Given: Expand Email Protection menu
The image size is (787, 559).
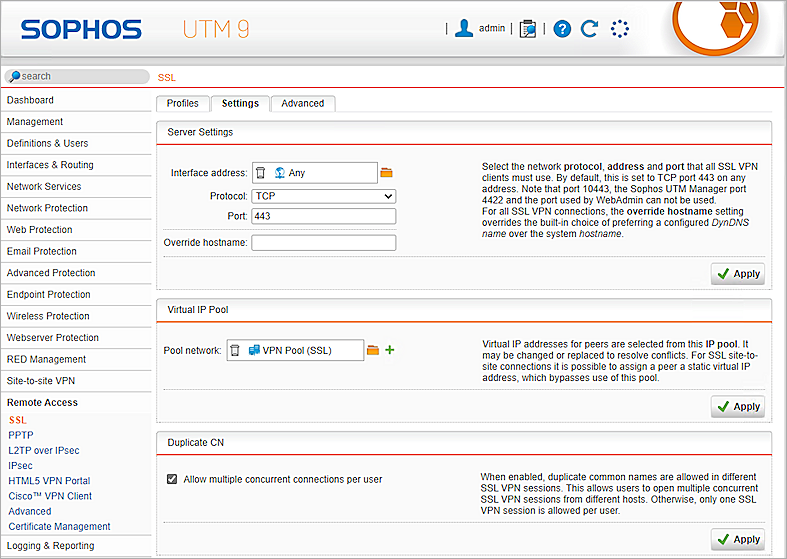Looking at the screenshot, I should click(76, 251).
